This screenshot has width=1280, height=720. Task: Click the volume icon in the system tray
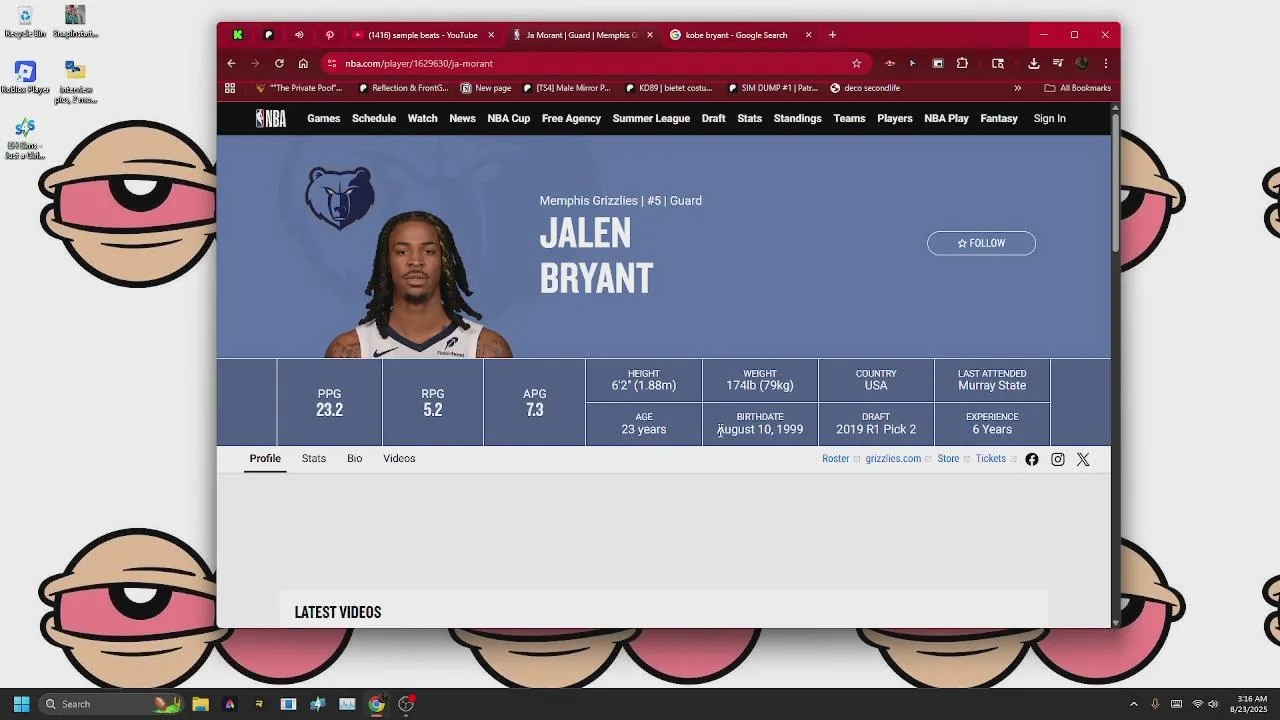(1213, 704)
